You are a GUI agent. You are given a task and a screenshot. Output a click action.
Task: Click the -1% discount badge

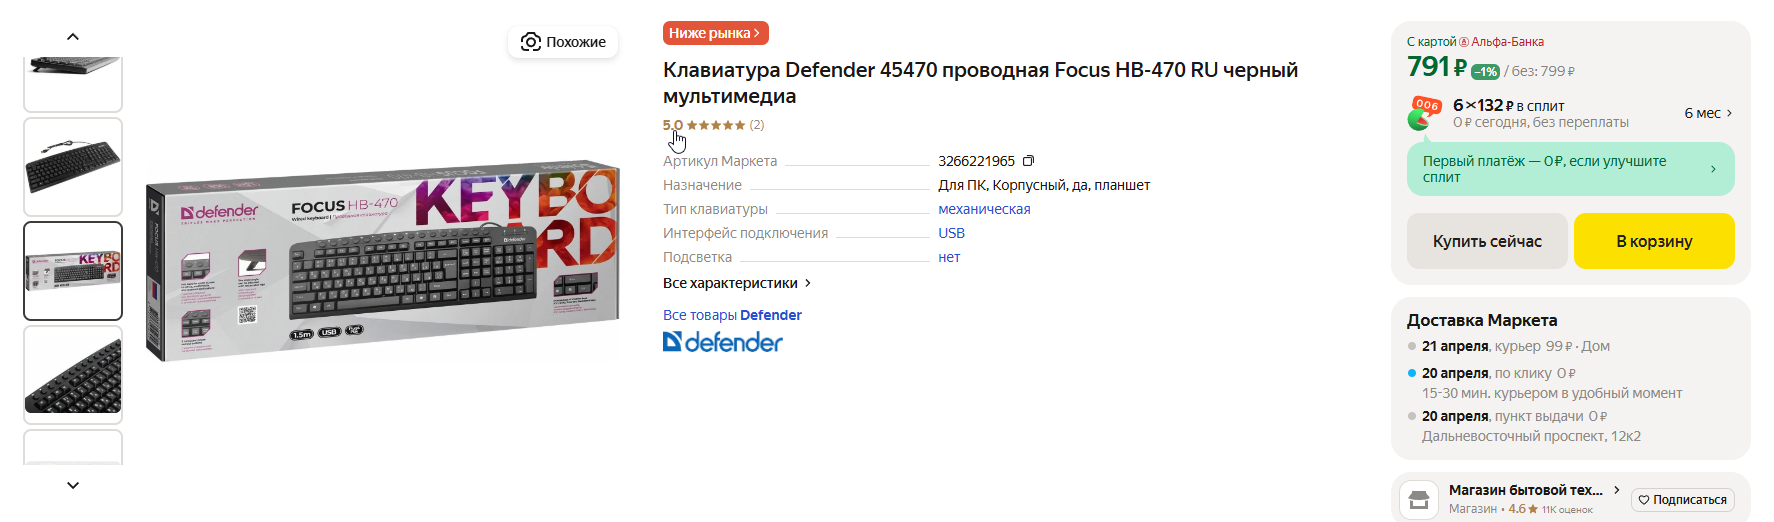(1485, 71)
